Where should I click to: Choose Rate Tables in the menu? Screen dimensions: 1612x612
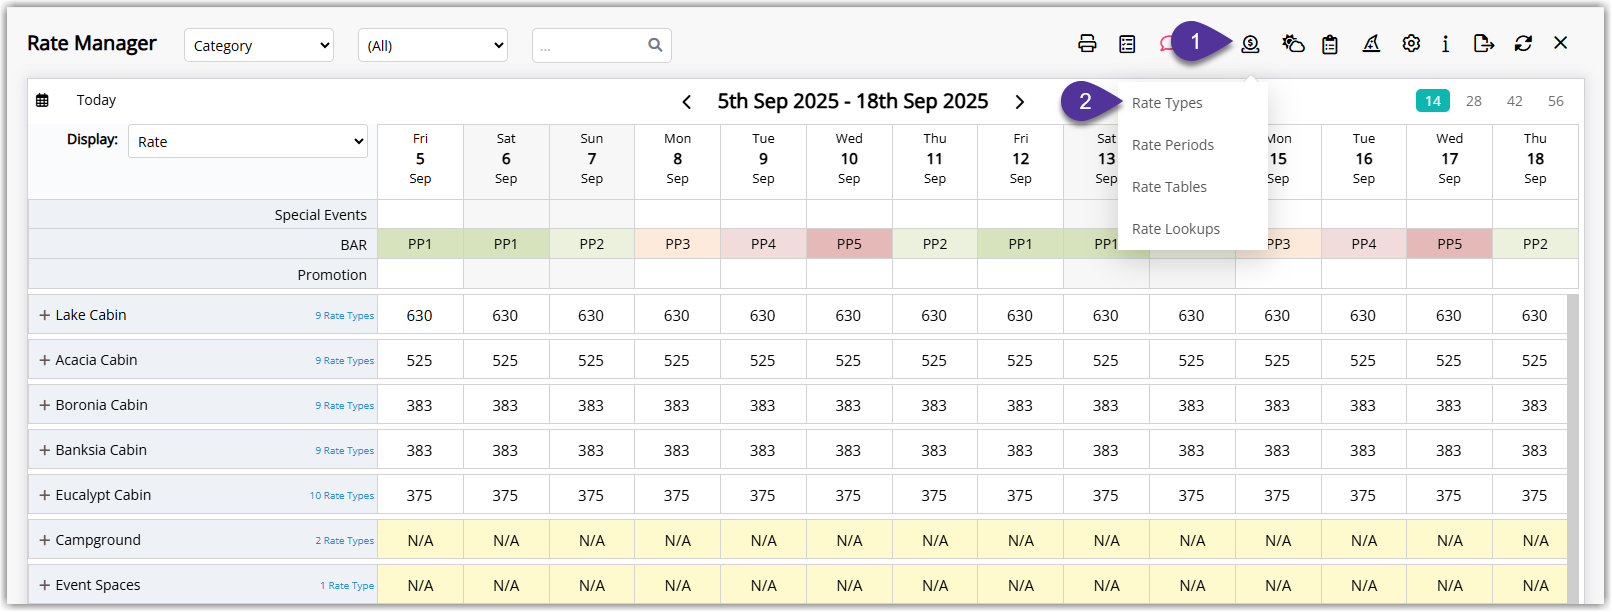point(1169,187)
